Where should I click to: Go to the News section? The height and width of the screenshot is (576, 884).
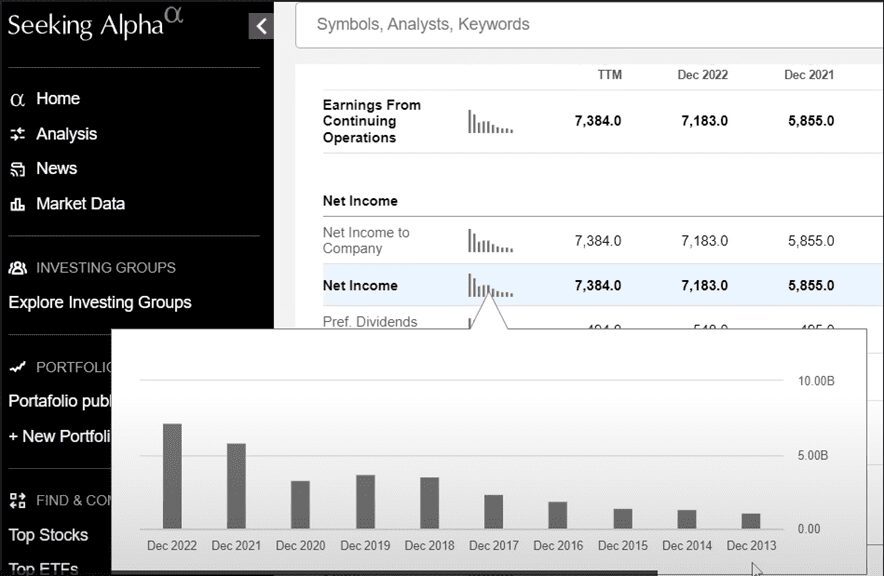click(x=56, y=169)
